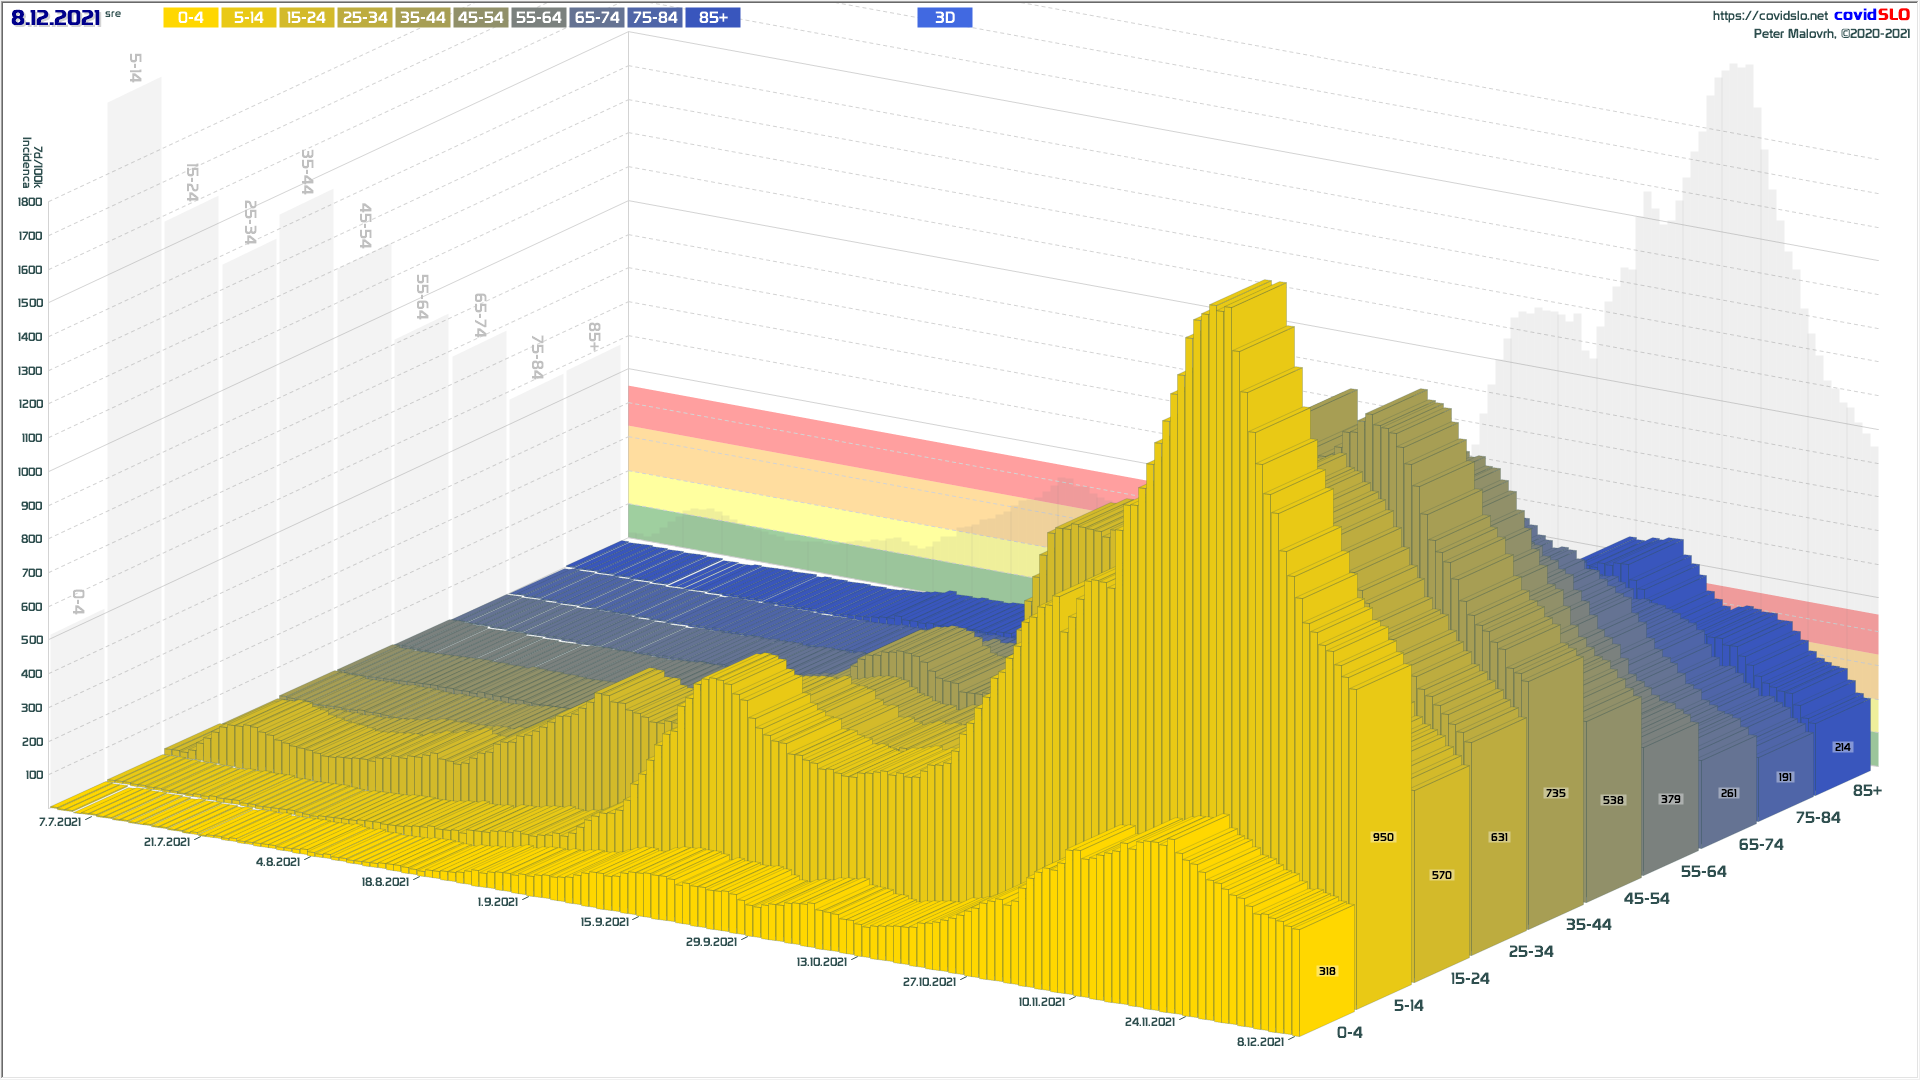Select the 13.10.2021 axis date tick

[821, 962]
